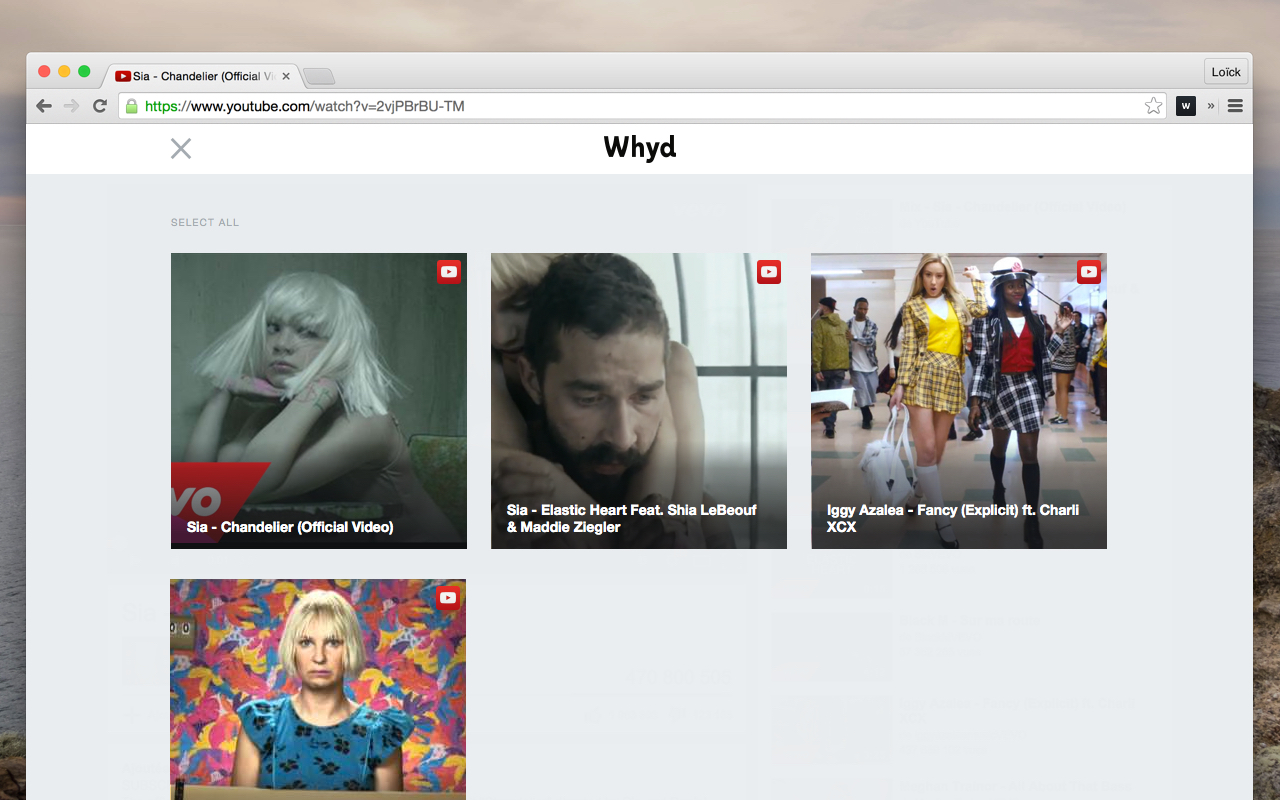Open the Whyd extension icon in toolbar
Image resolution: width=1280 pixels, height=800 pixels.
click(1186, 106)
